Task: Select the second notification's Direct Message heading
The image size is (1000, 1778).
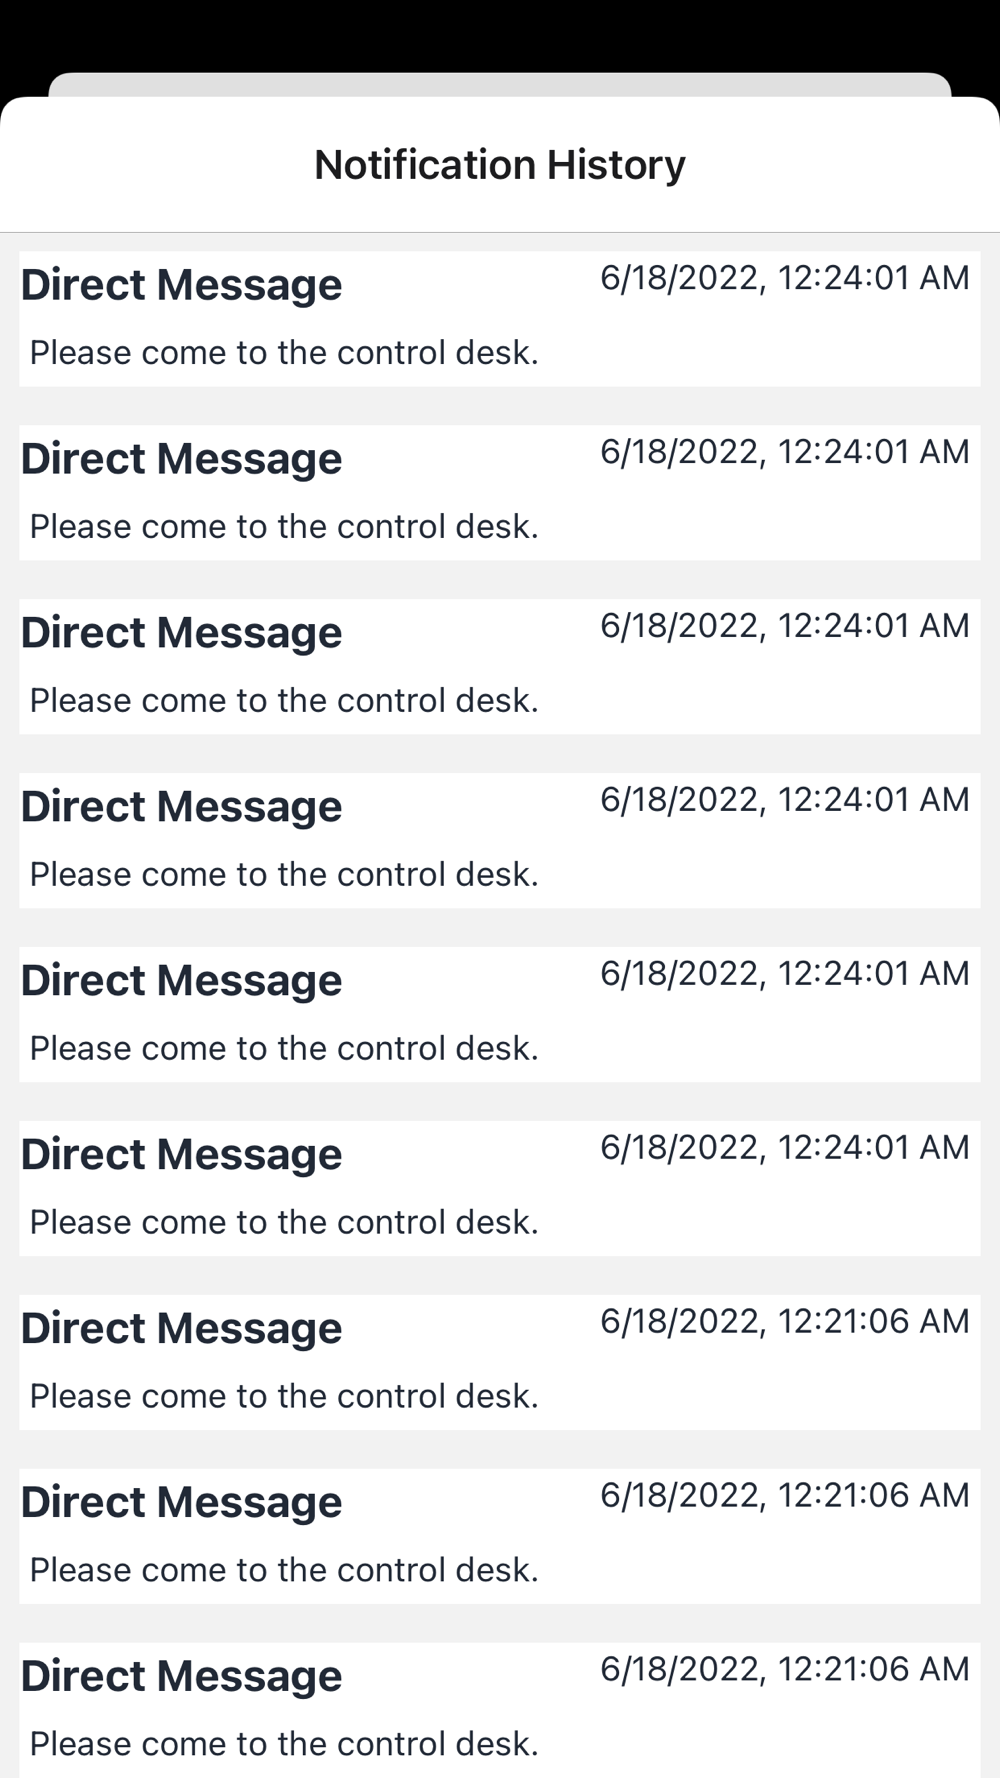Action: coord(182,459)
